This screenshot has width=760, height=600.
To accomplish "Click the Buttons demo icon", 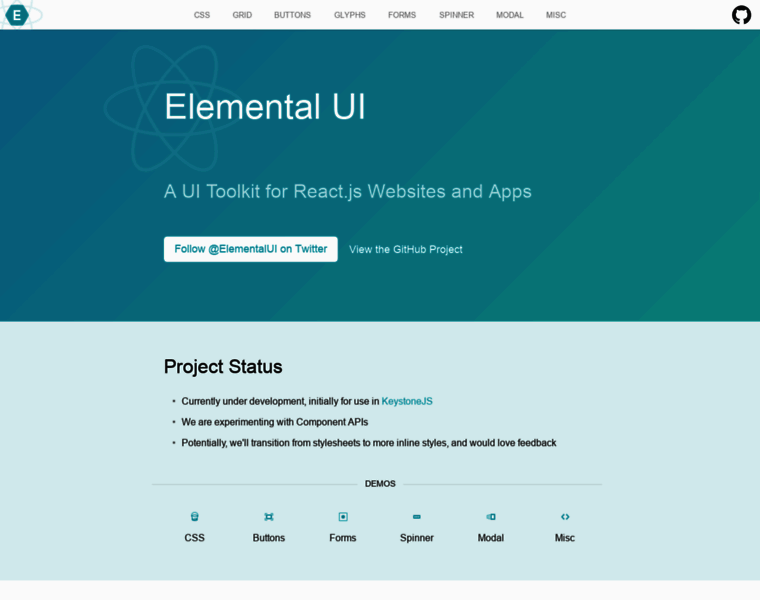I will (x=269, y=517).
